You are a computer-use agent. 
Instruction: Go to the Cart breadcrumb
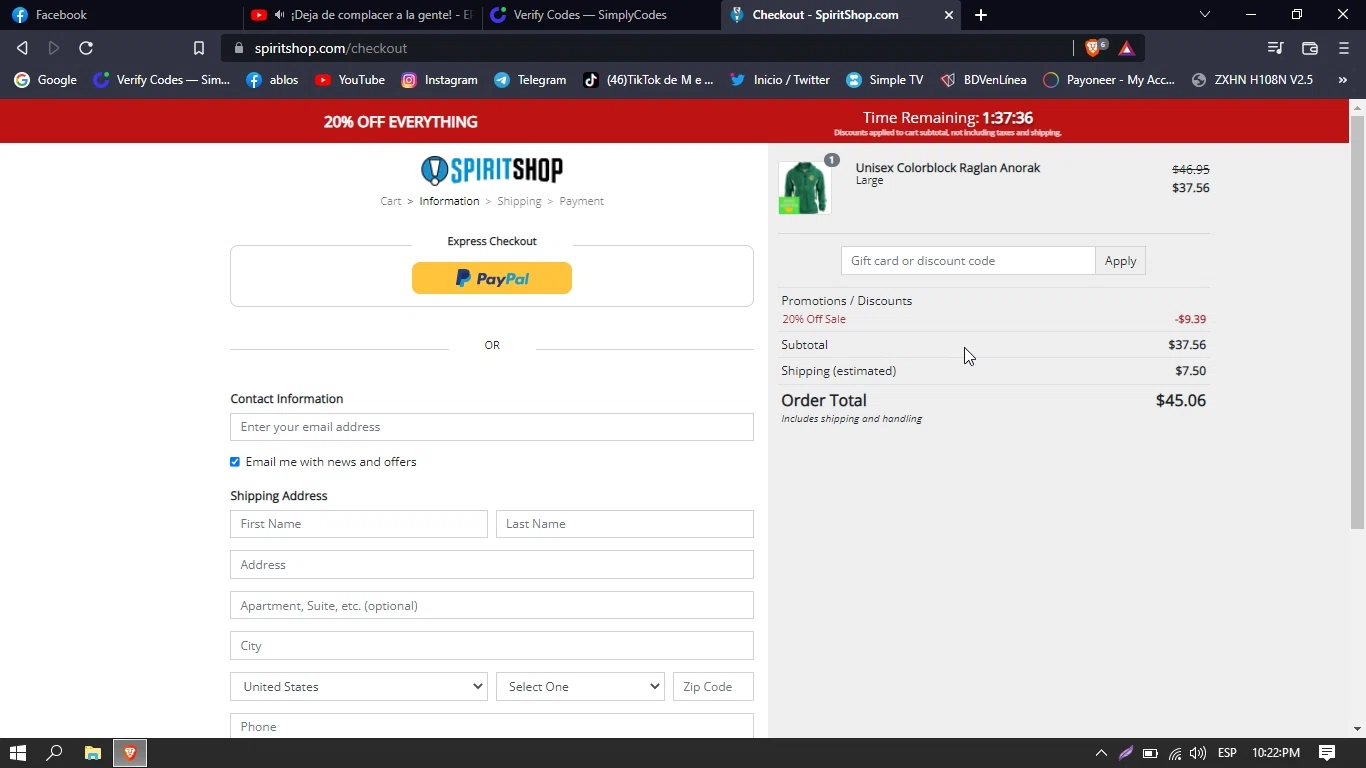click(391, 201)
